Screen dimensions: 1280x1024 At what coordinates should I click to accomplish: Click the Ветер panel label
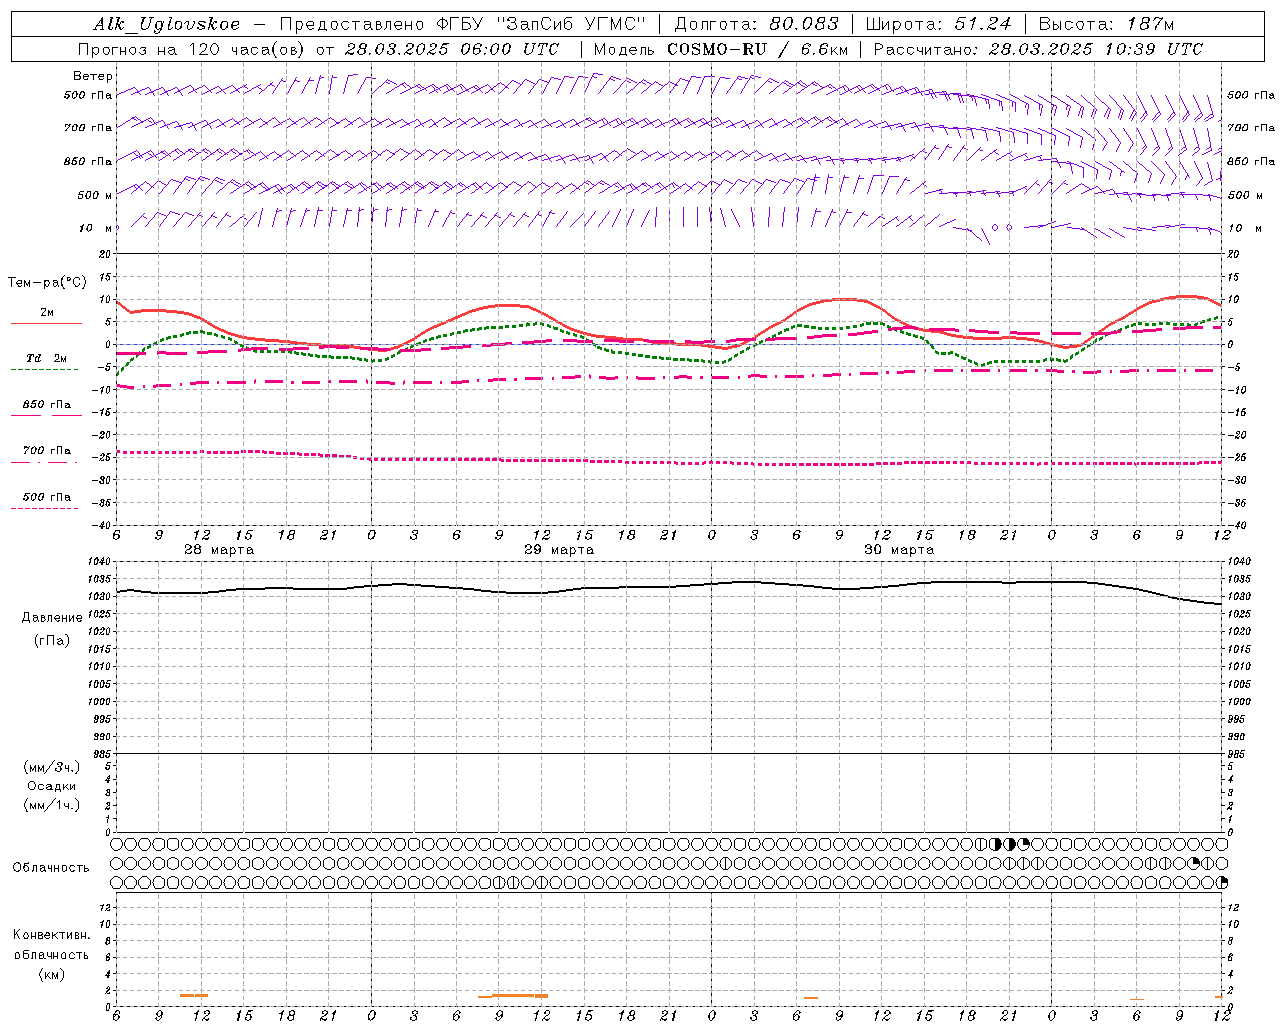(93, 76)
